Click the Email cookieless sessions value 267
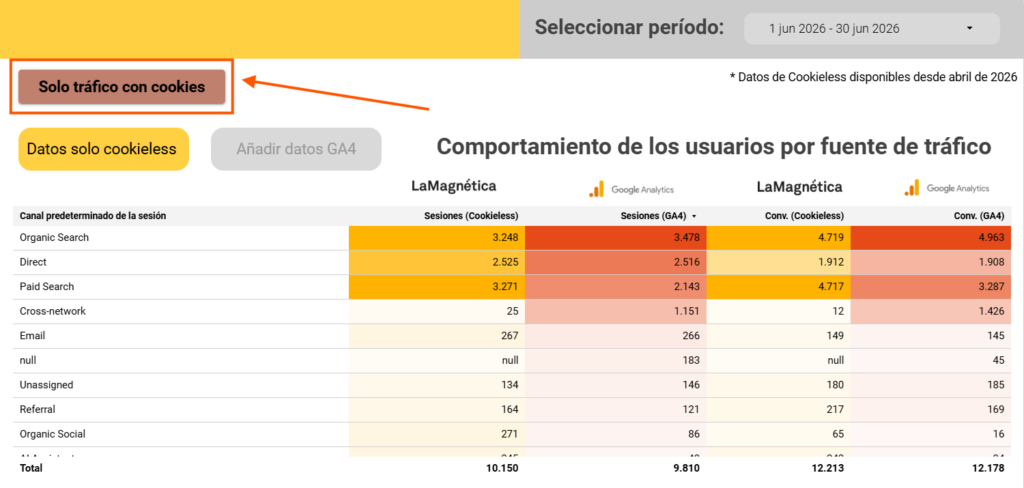Screen dimensions: 1024x488 tap(510, 336)
